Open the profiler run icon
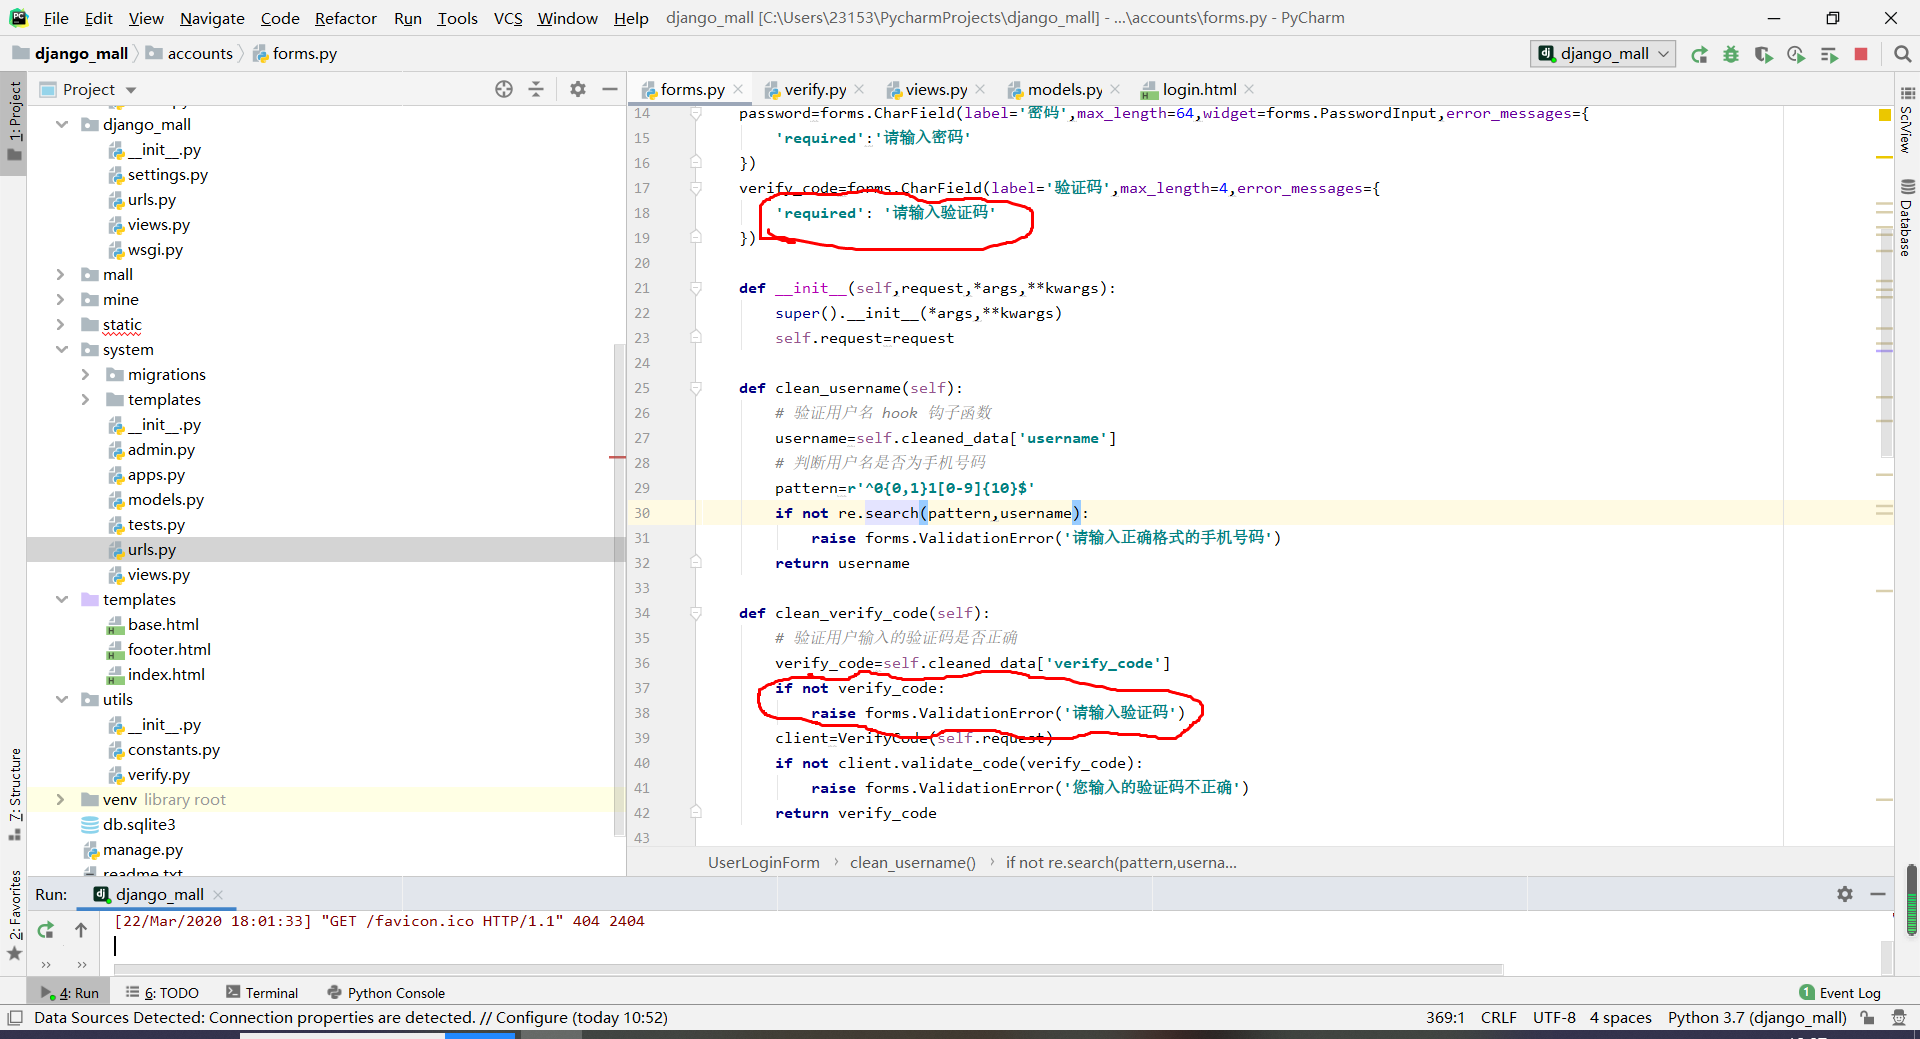The height and width of the screenshot is (1039, 1920). [1796, 54]
